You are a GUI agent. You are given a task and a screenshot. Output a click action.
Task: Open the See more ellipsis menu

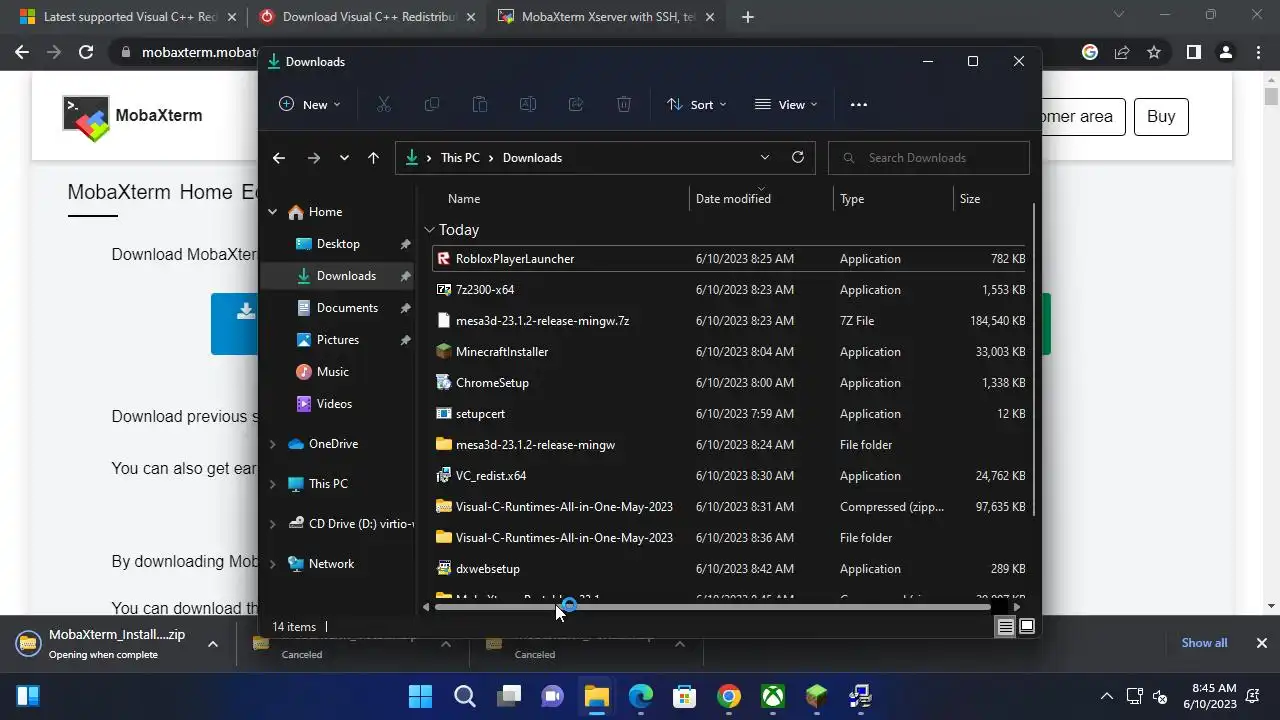(858, 104)
